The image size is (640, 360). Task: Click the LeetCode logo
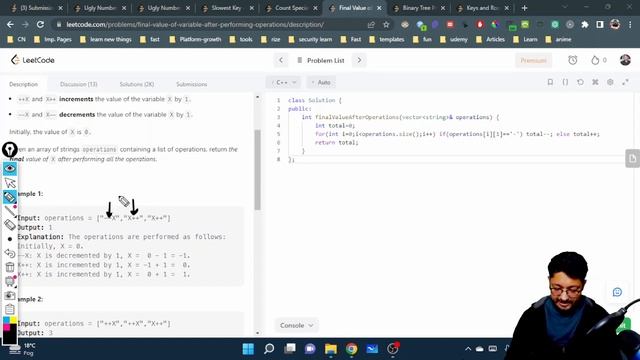pyautogui.click(x=33, y=60)
